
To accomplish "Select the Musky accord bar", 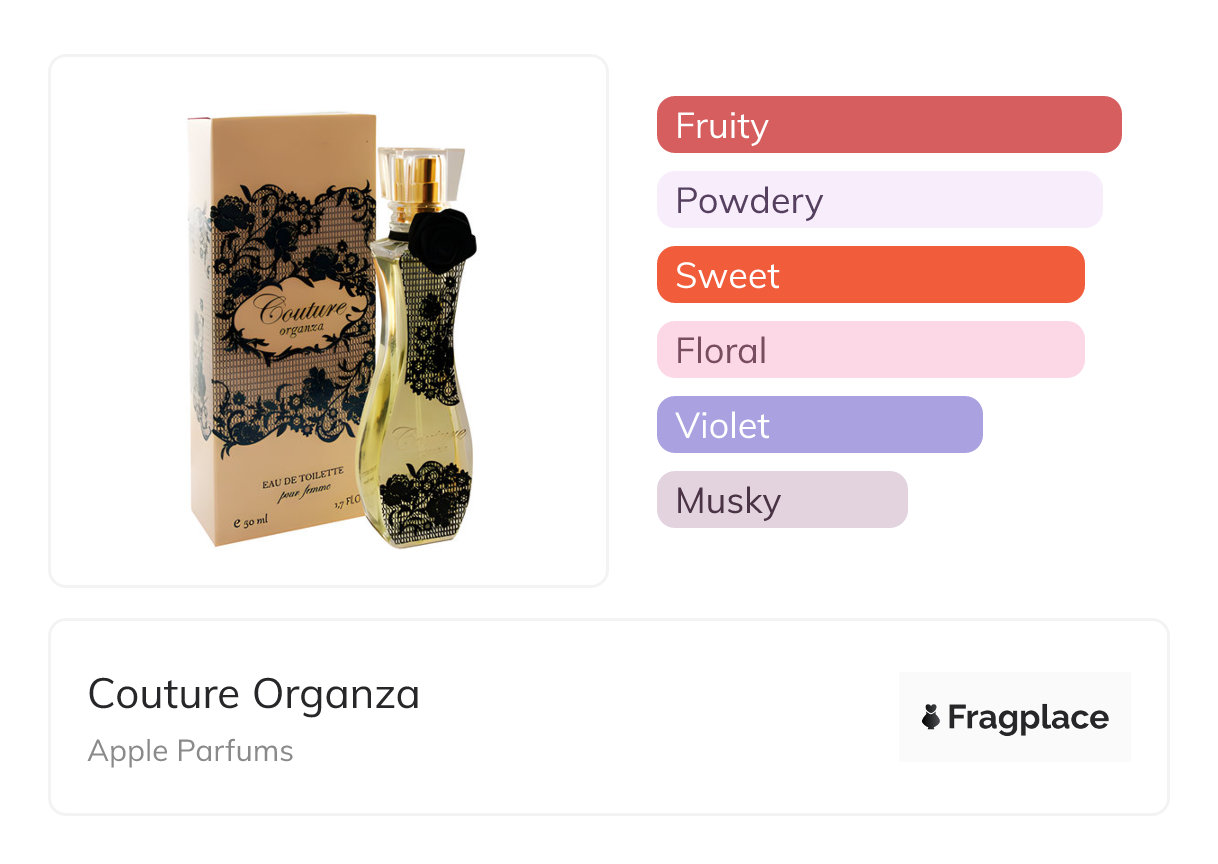I will 781,500.
